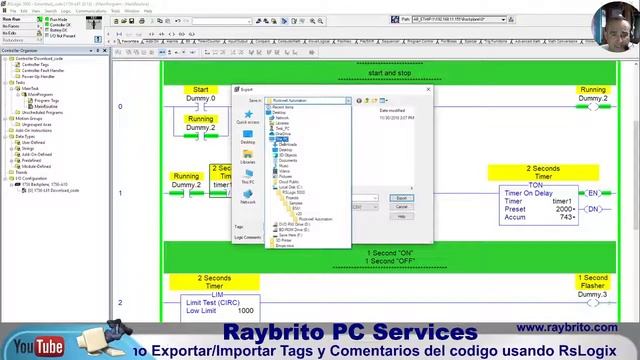Image resolution: width=640 pixels, height=360 pixels.
Task: Click the Export button in dialog
Action: point(402,198)
